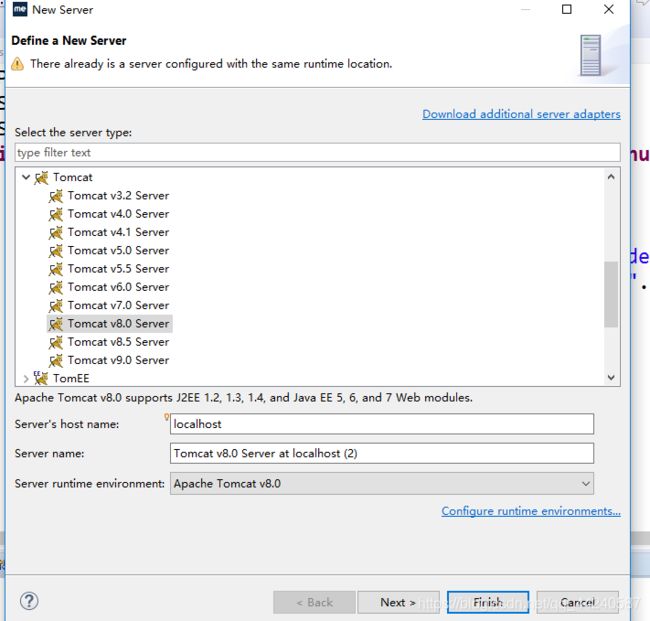Click the MyEclipse 'me' title bar icon

point(20,9)
